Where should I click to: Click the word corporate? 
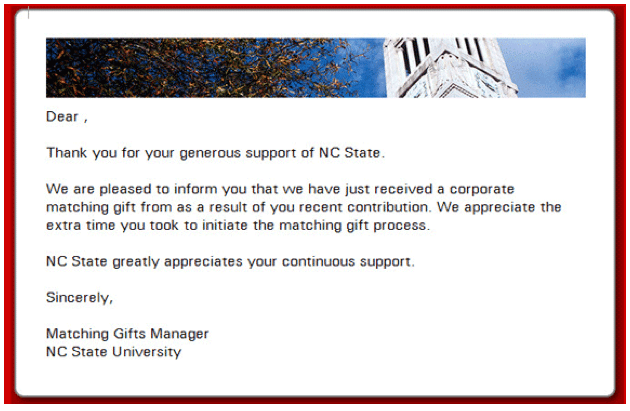pos(482,189)
